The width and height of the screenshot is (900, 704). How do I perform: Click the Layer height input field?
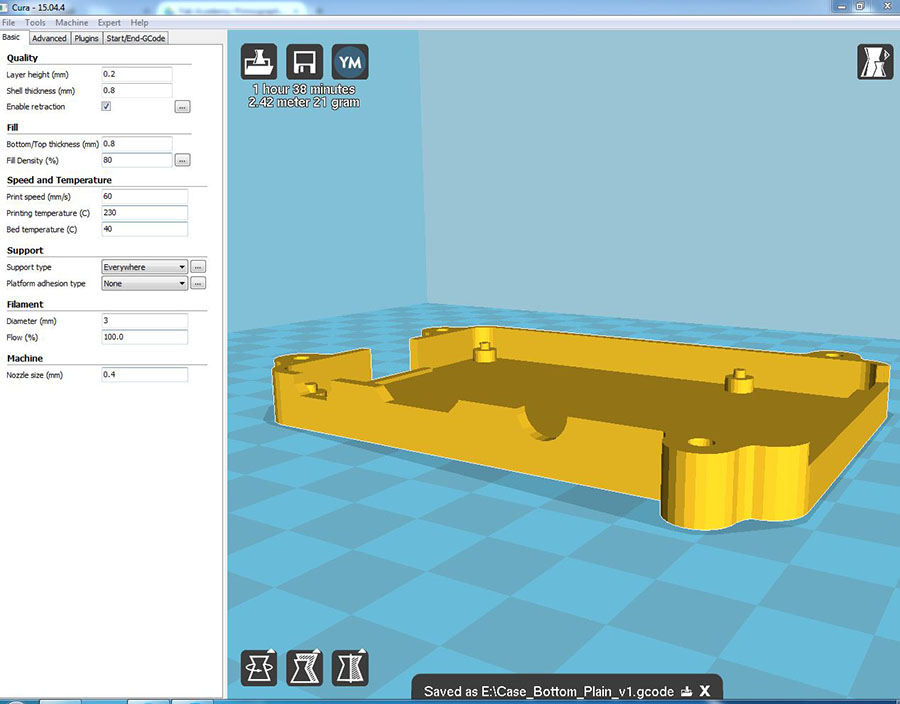tap(137, 74)
